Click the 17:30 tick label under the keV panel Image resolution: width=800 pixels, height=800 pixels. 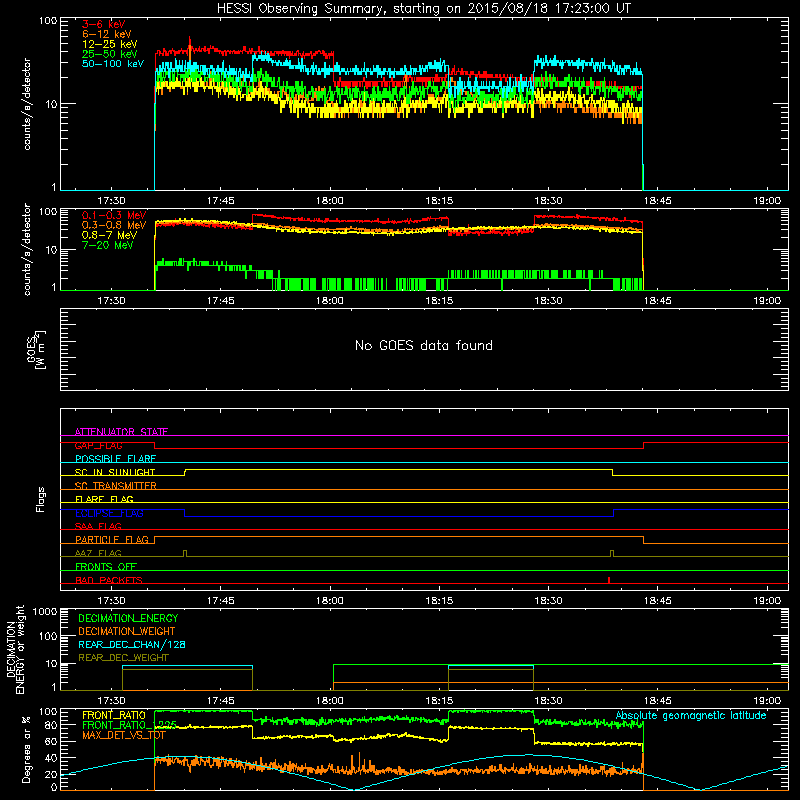111,201
